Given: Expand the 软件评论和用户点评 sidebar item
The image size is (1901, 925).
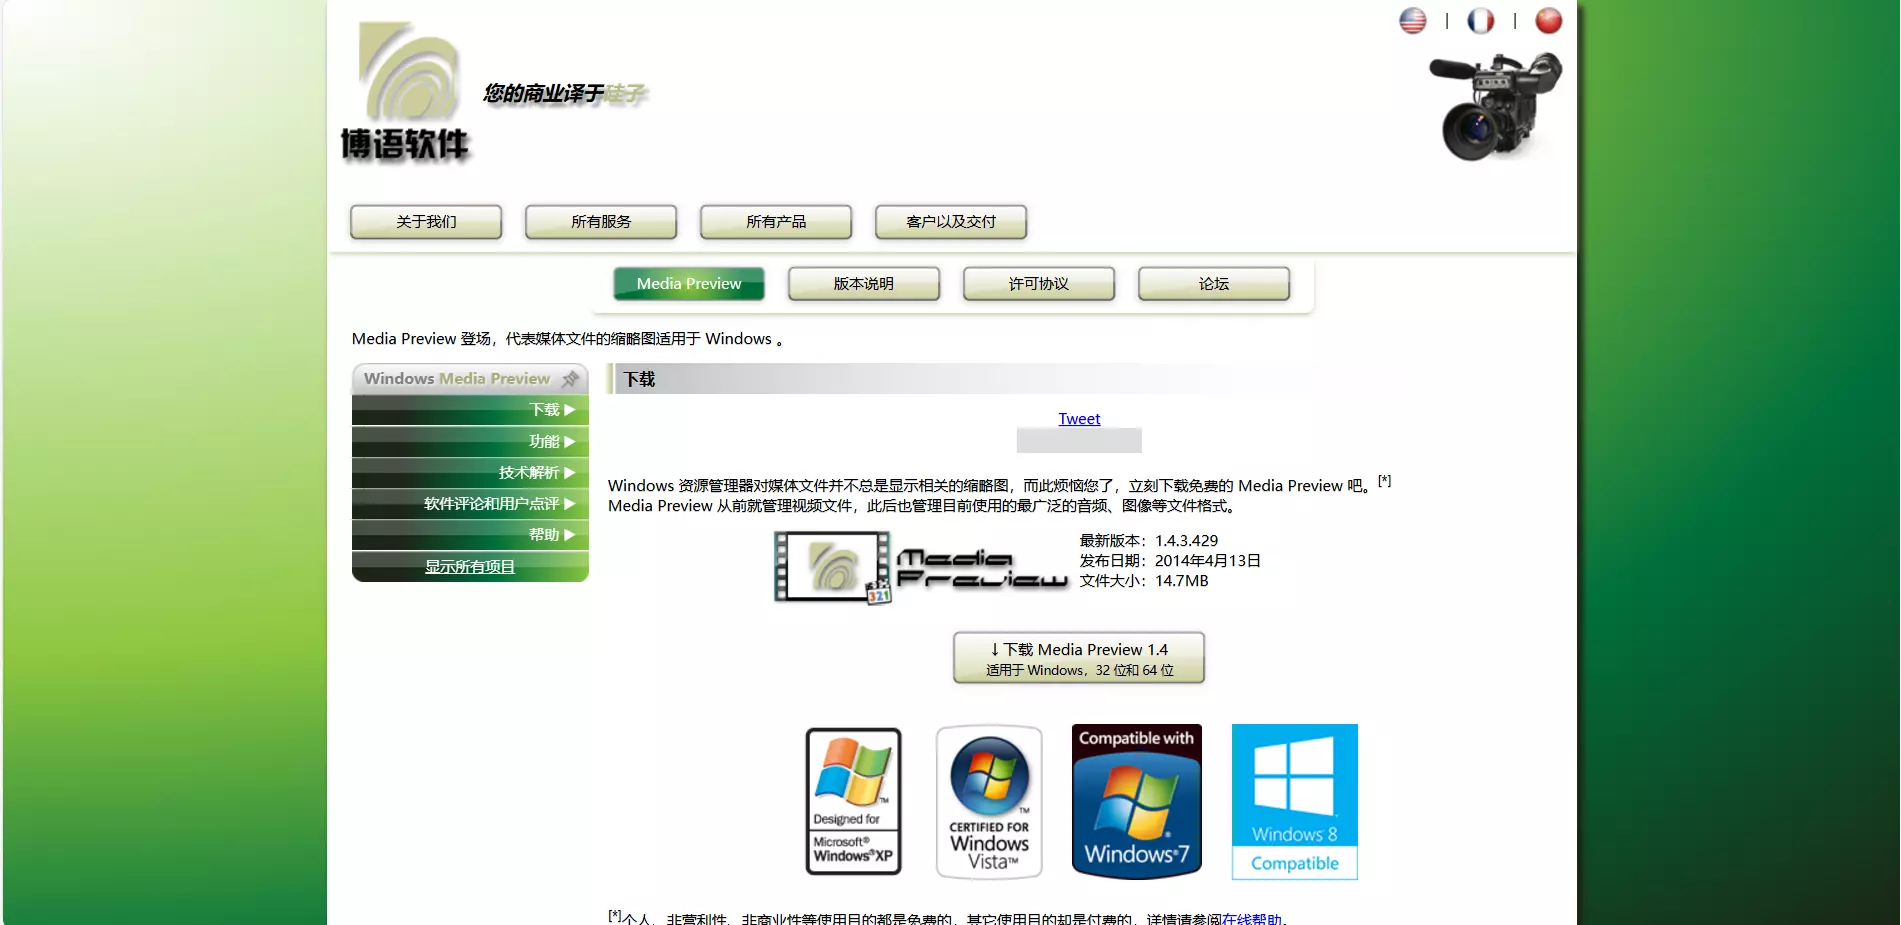Looking at the screenshot, I should [x=470, y=503].
